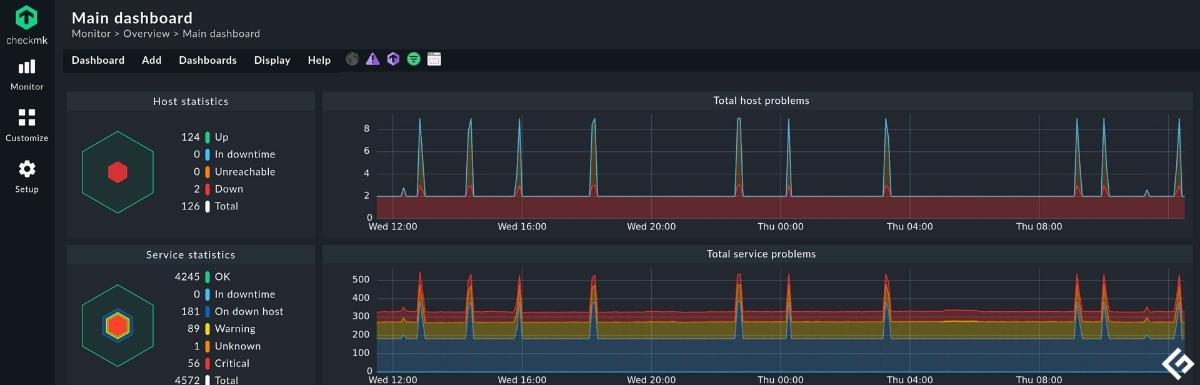Viewport: 1200px width, 385px height.
Task: Click the Down host state label
Action: (x=229, y=189)
